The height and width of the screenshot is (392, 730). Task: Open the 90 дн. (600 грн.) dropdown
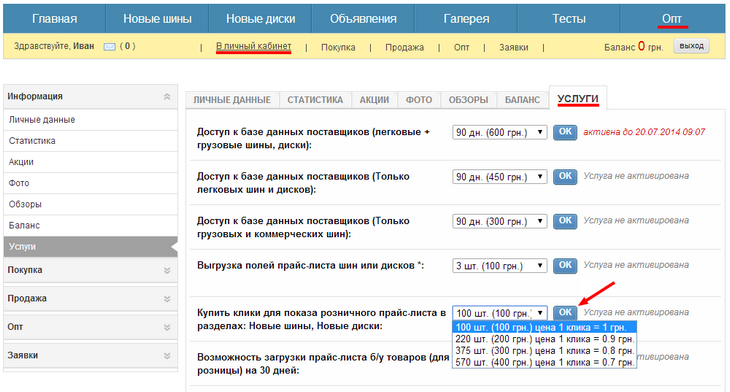click(500, 132)
